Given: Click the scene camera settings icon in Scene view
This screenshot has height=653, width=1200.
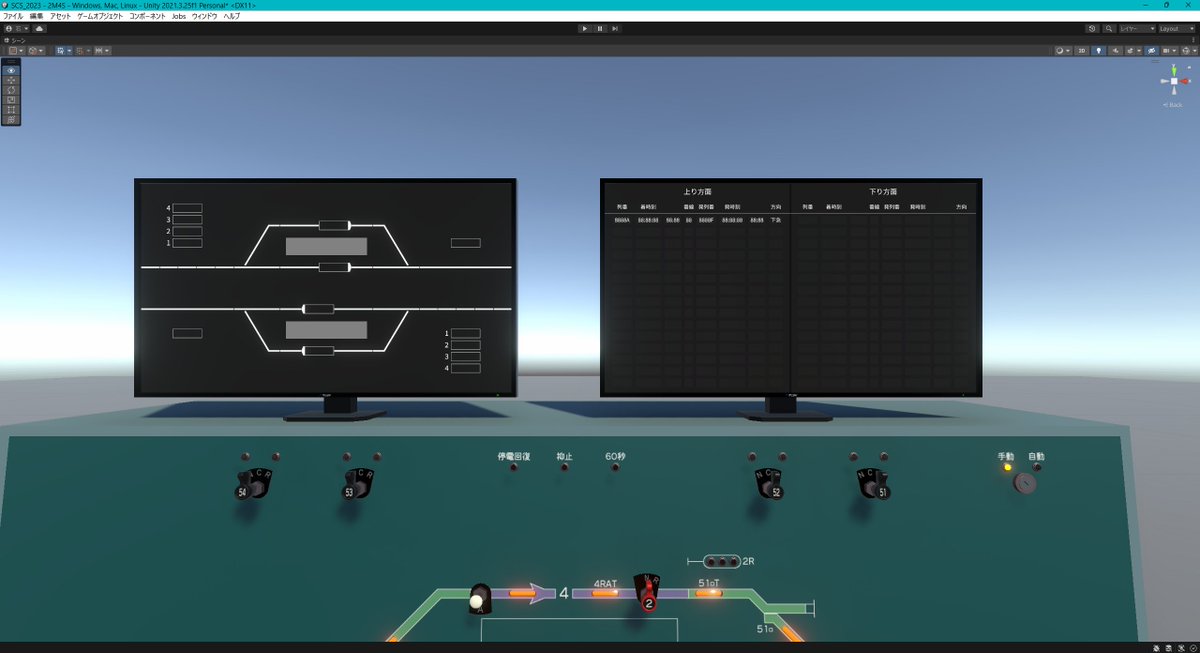Looking at the screenshot, I should [1166, 50].
